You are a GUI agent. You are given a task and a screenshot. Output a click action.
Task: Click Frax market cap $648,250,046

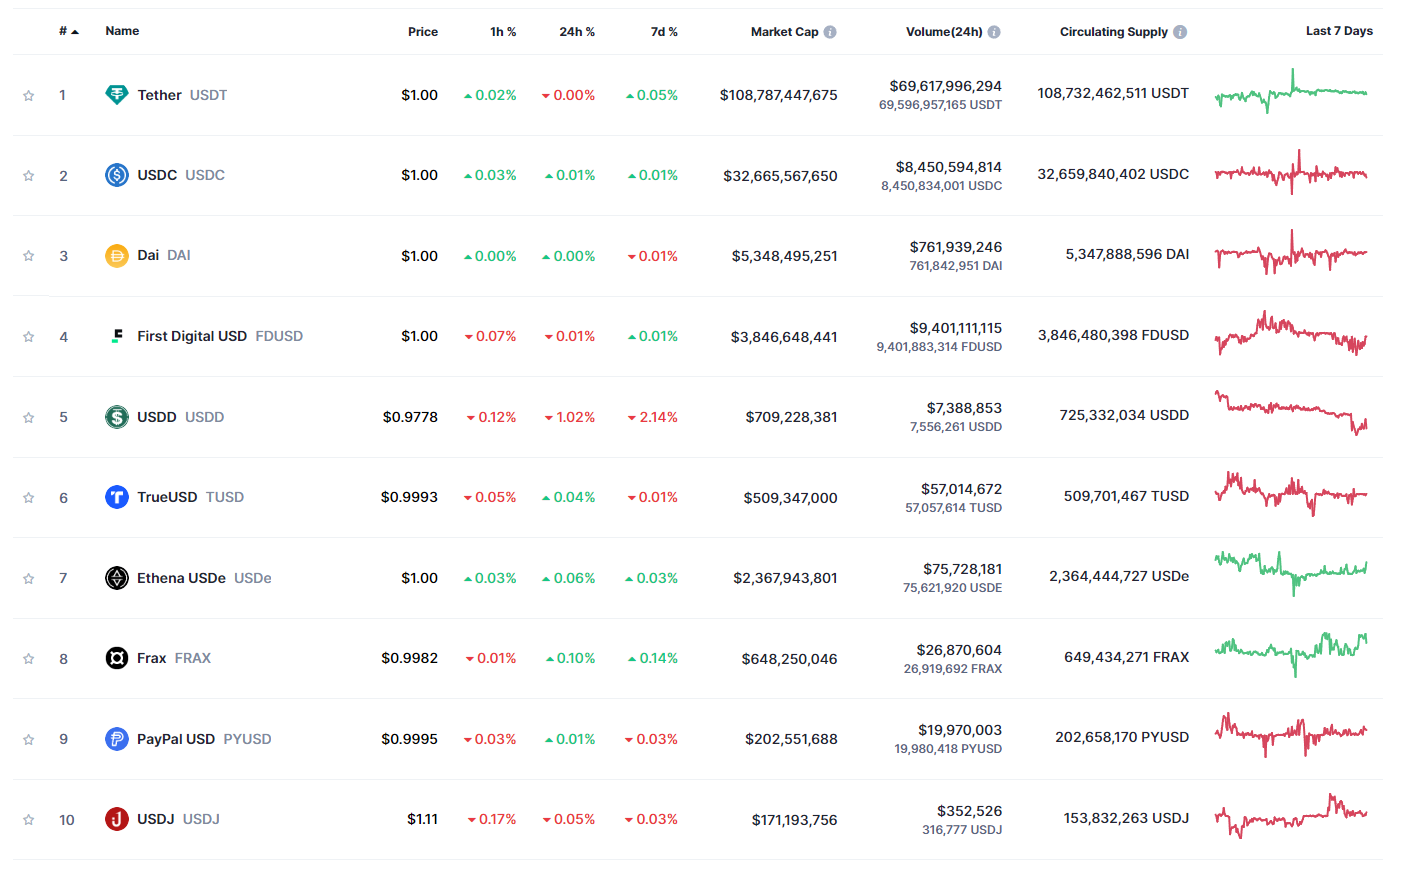(790, 659)
